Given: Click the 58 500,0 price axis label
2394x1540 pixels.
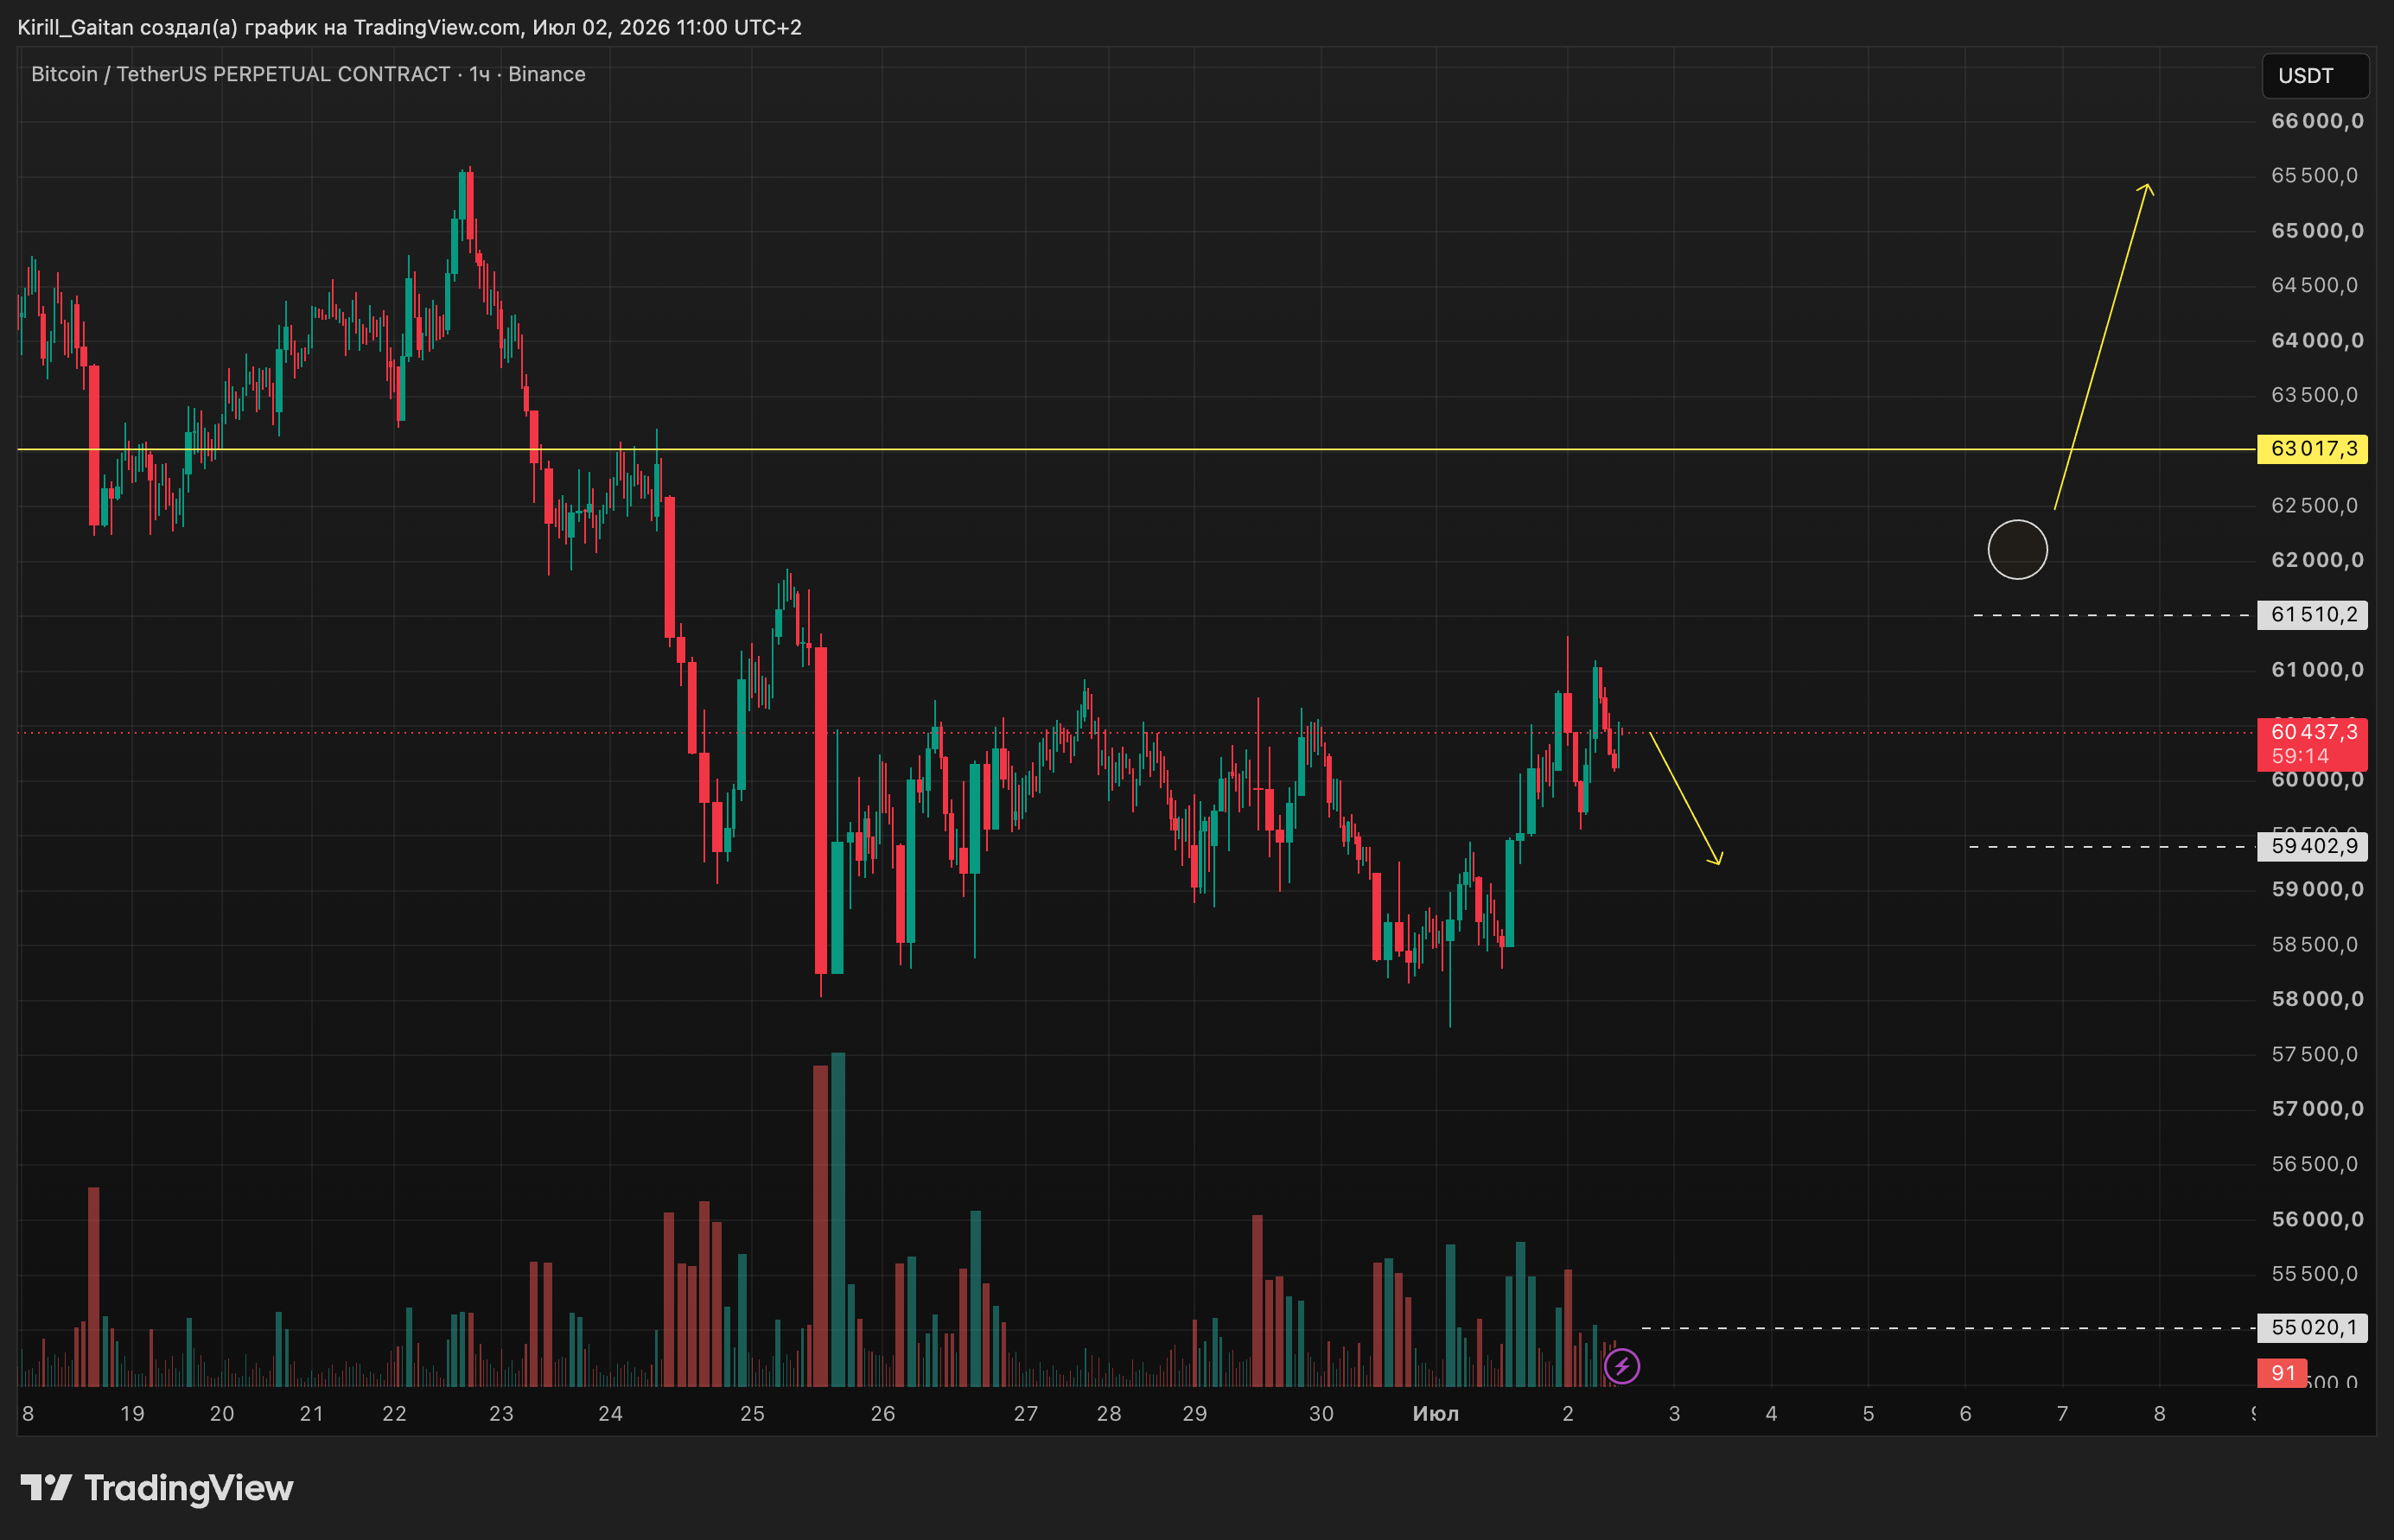Looking at the screenshot, I should [x=2314, y=944].
